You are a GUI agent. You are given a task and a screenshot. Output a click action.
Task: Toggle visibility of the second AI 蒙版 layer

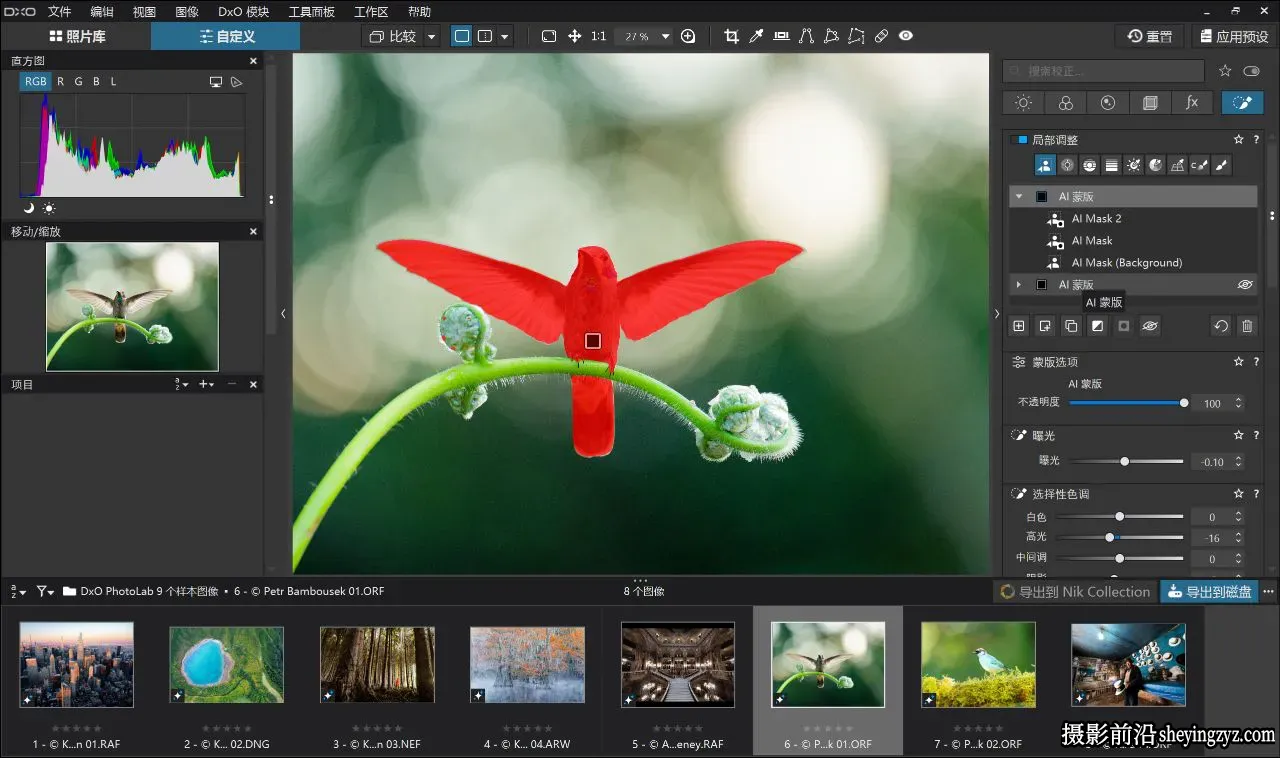point(1245,285)
